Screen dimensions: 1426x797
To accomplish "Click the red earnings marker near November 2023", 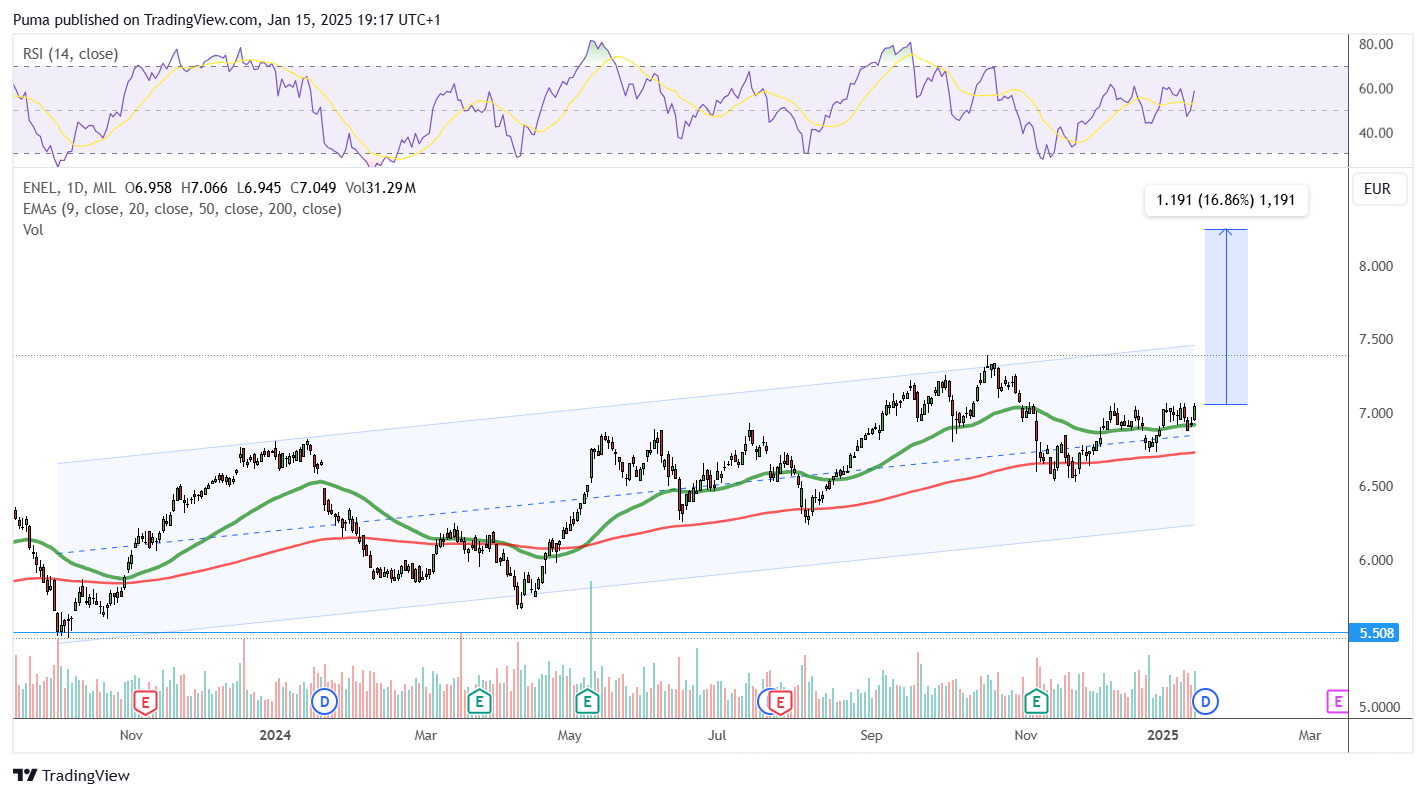I will 146,702.
